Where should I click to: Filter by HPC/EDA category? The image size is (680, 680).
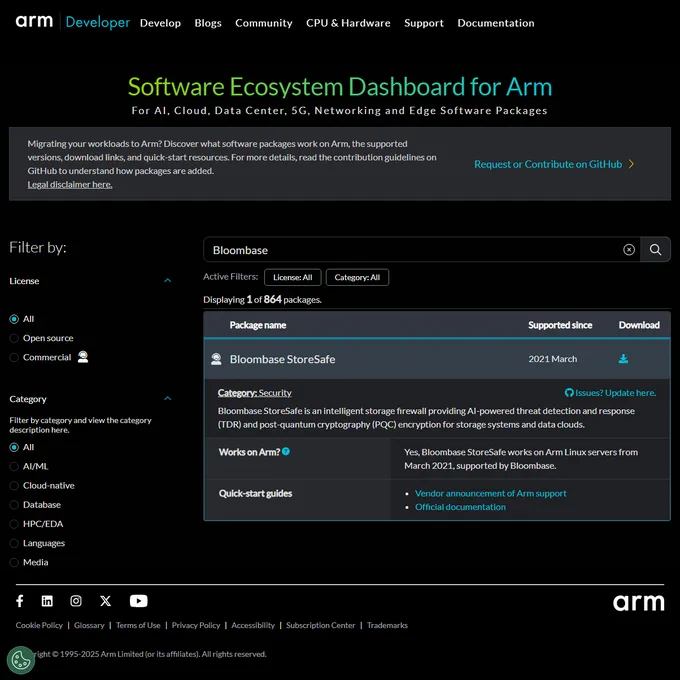click(x=14, y=524)
